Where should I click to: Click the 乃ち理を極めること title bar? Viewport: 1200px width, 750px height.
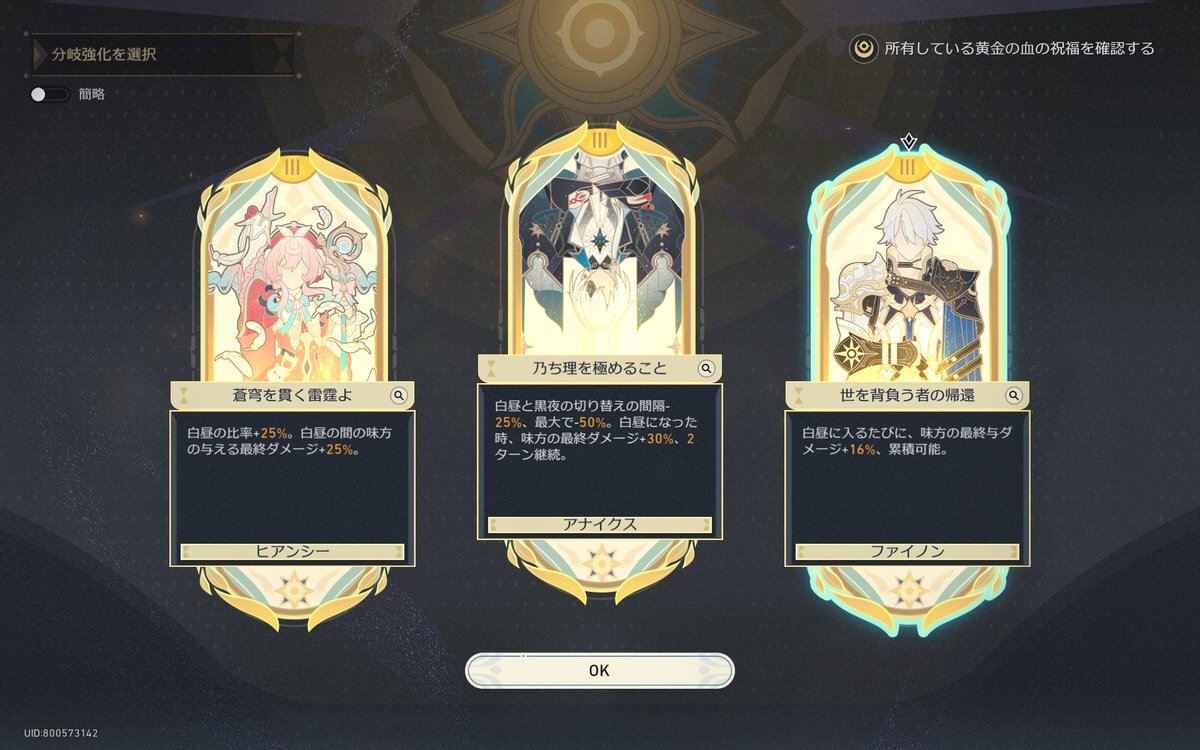coord(600,369)
